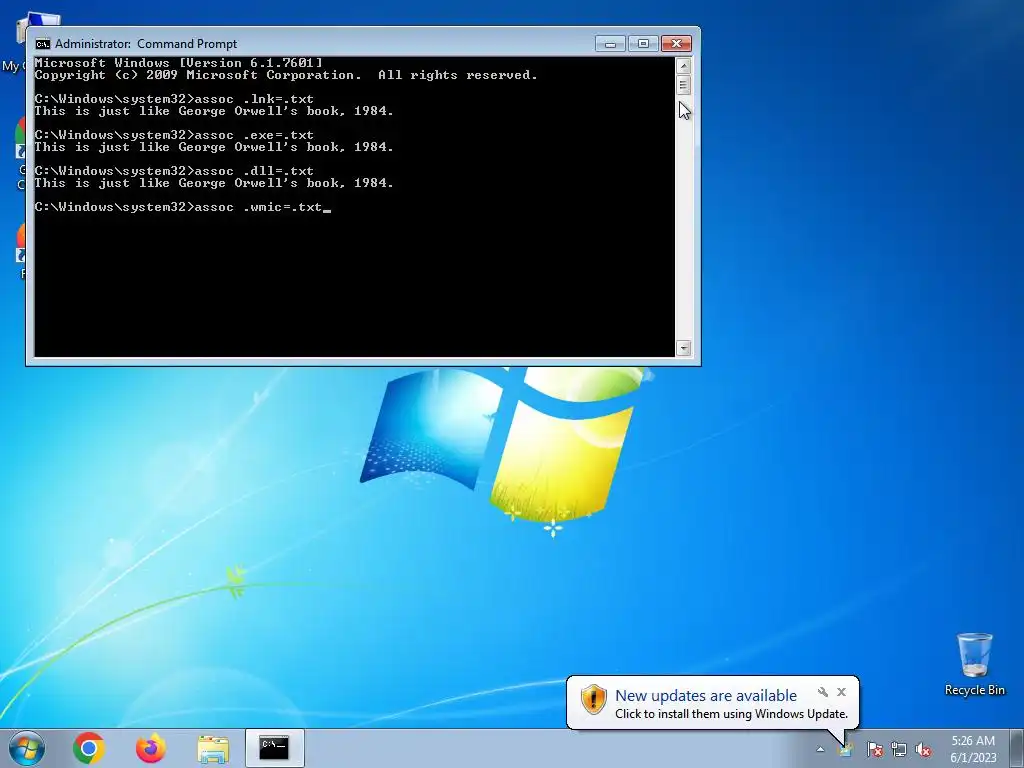Screen dimensions: 1024x768
Task: Click the line 'assoc .dll=.txt'
Action: [x=254, y=171]
